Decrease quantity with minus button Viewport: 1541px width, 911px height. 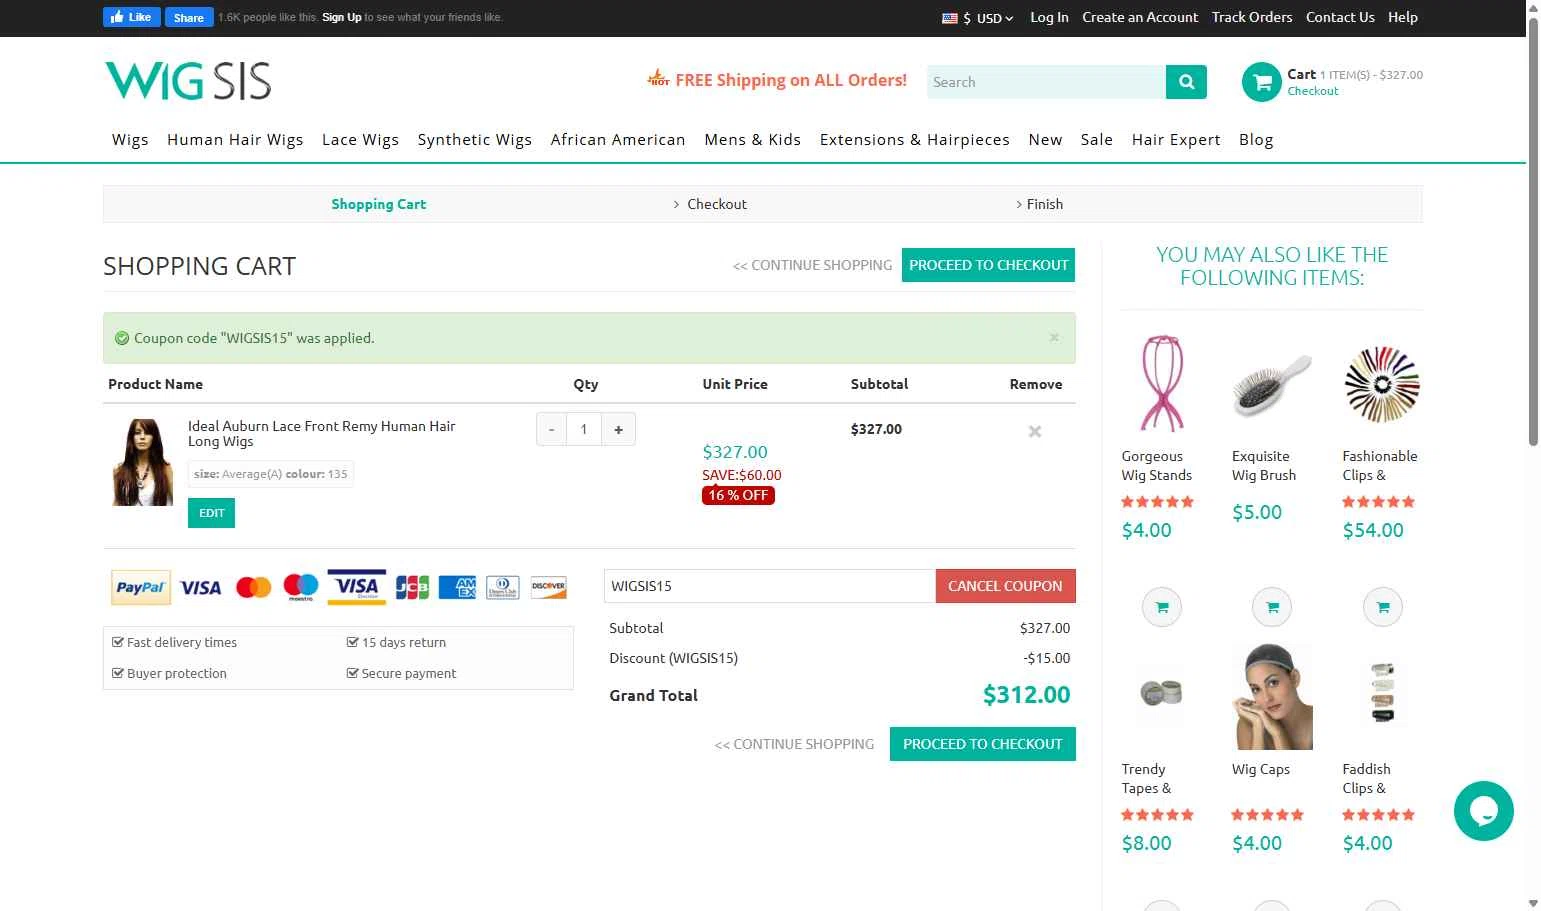pos(551,429)
